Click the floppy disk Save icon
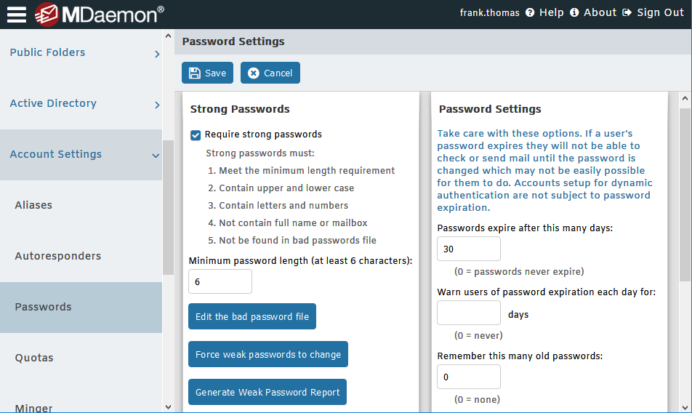This screenshot has width=692, height=413. [x=195, y=73]
